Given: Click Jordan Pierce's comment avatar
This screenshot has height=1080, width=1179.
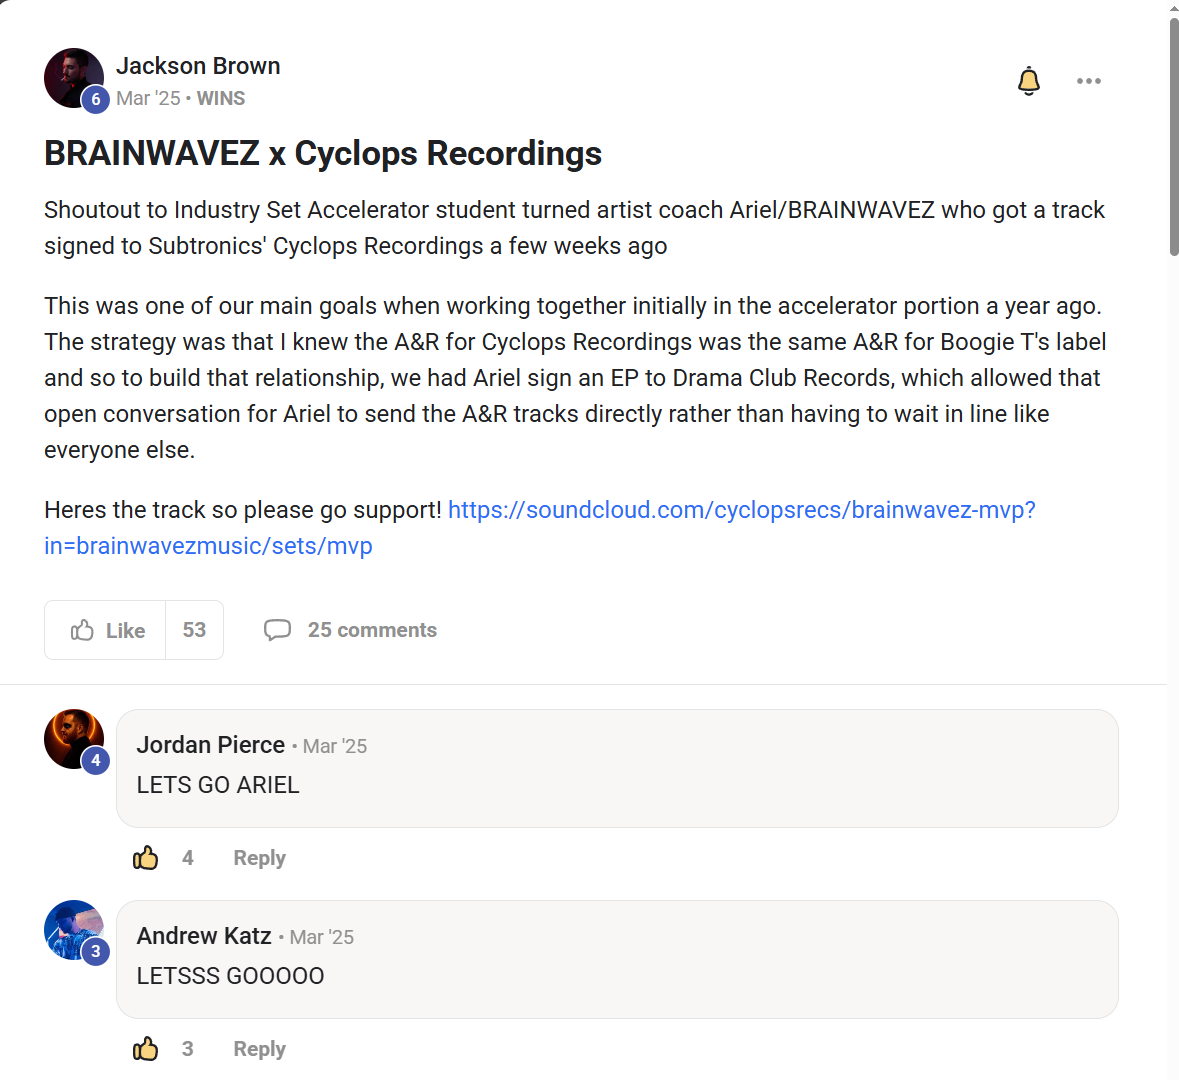Looking at the screenshot, I should (x=70, y=736).
